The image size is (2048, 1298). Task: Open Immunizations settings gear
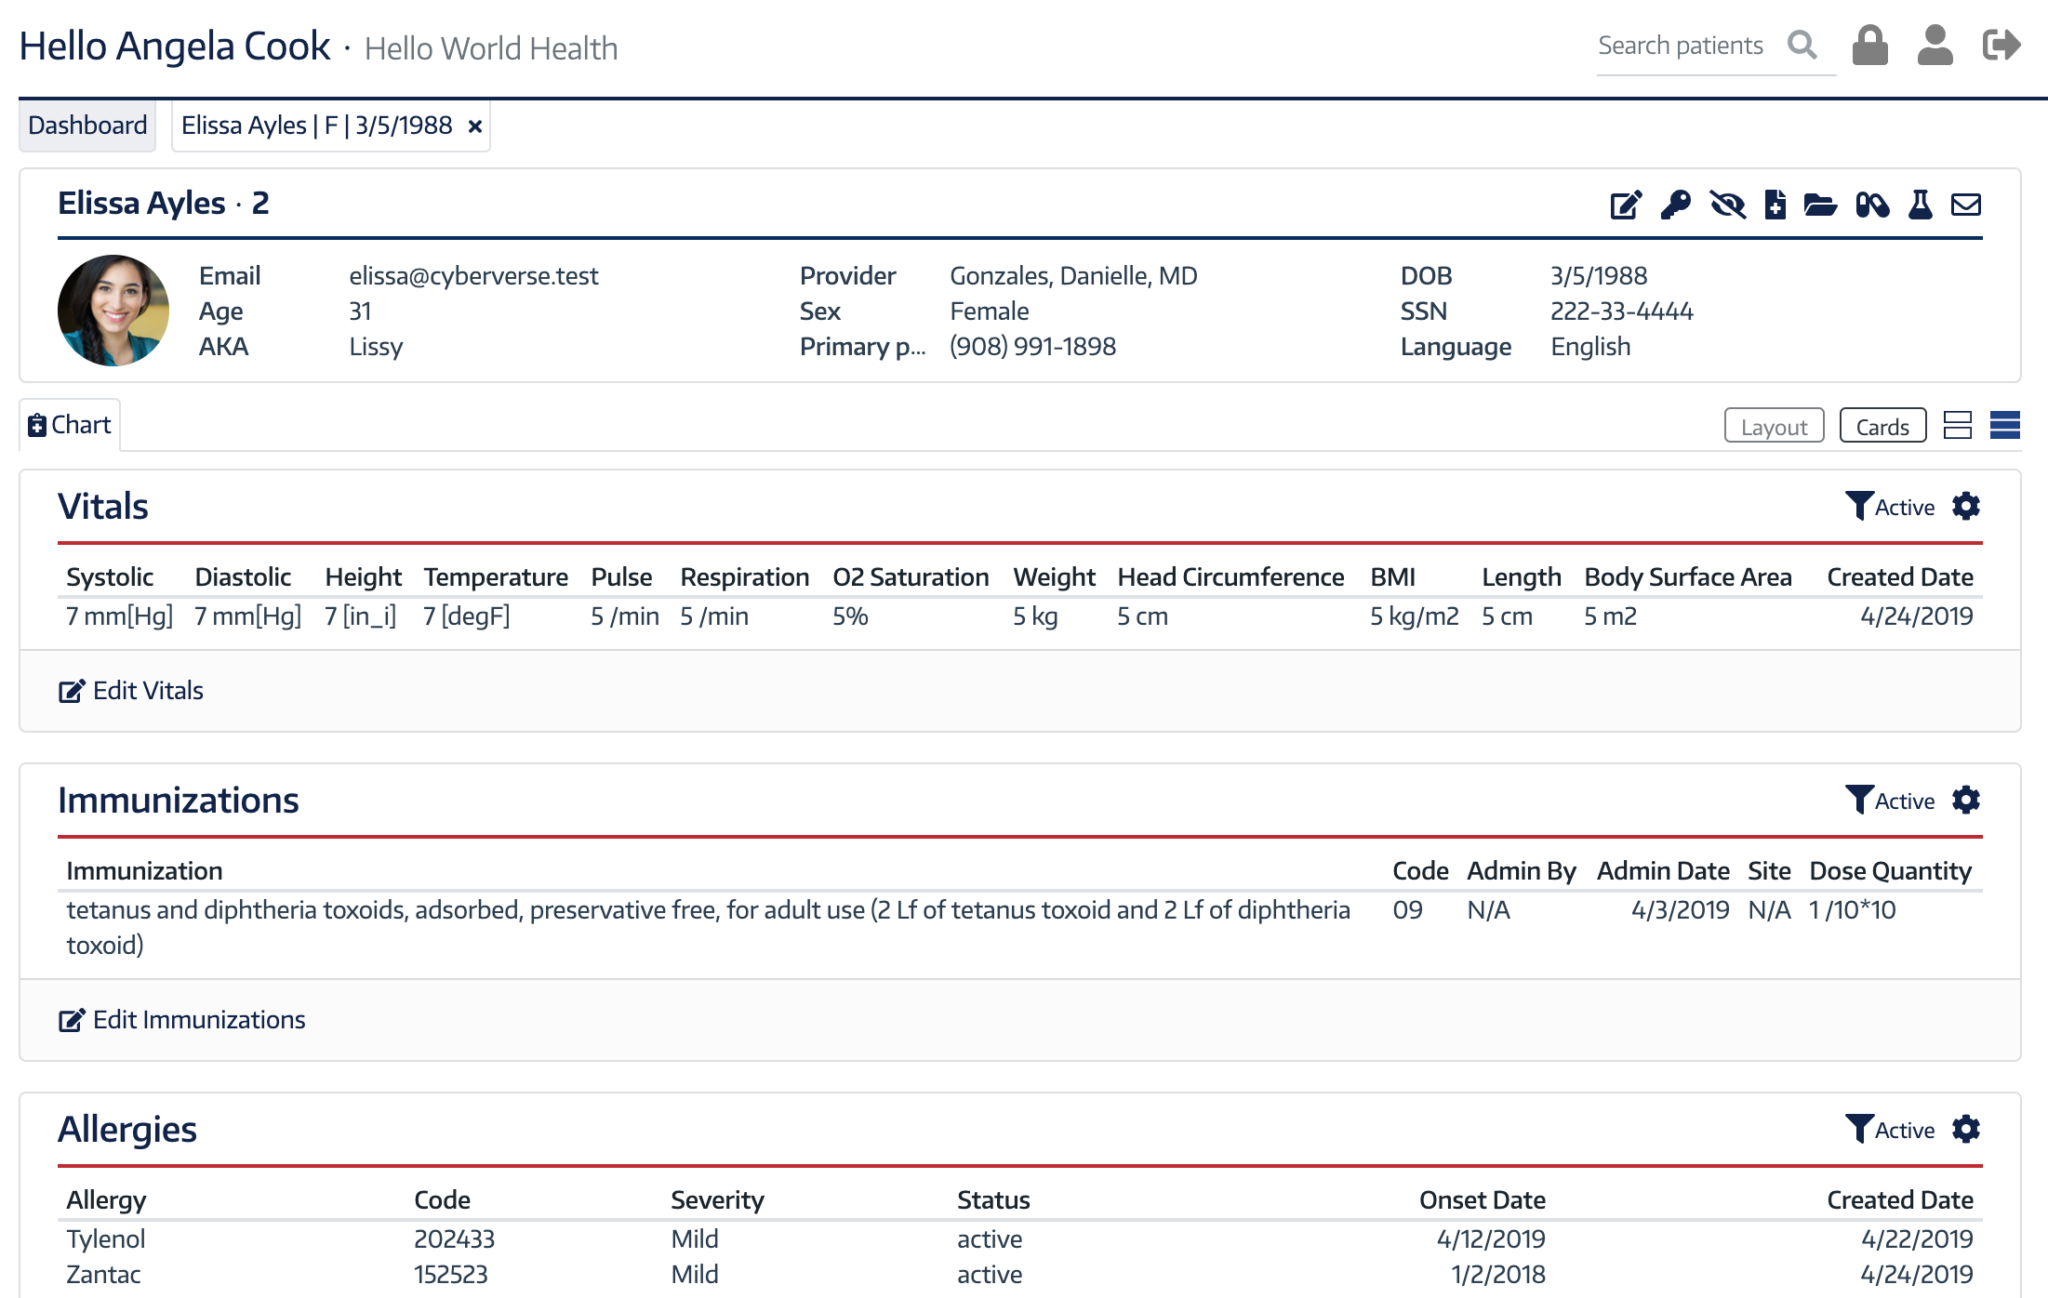point(1966,800)
